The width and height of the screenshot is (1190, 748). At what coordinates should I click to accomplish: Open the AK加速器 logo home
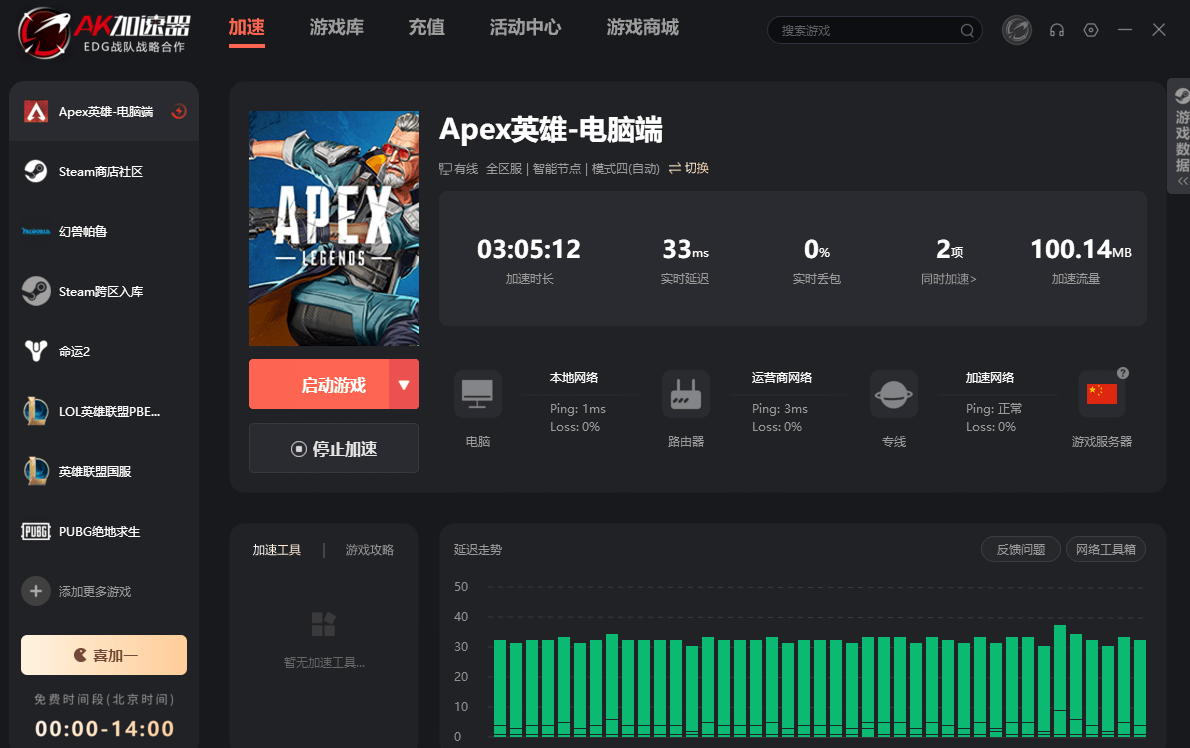[104, 32]
